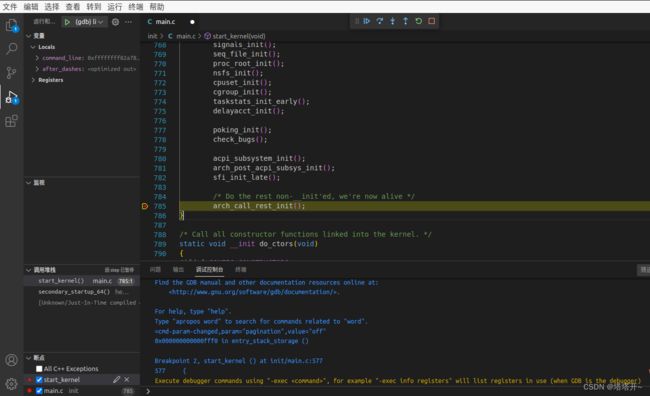Screen dimensions: 650x396
Task: Collapse the Locals scope
Action: coord(33,47)
